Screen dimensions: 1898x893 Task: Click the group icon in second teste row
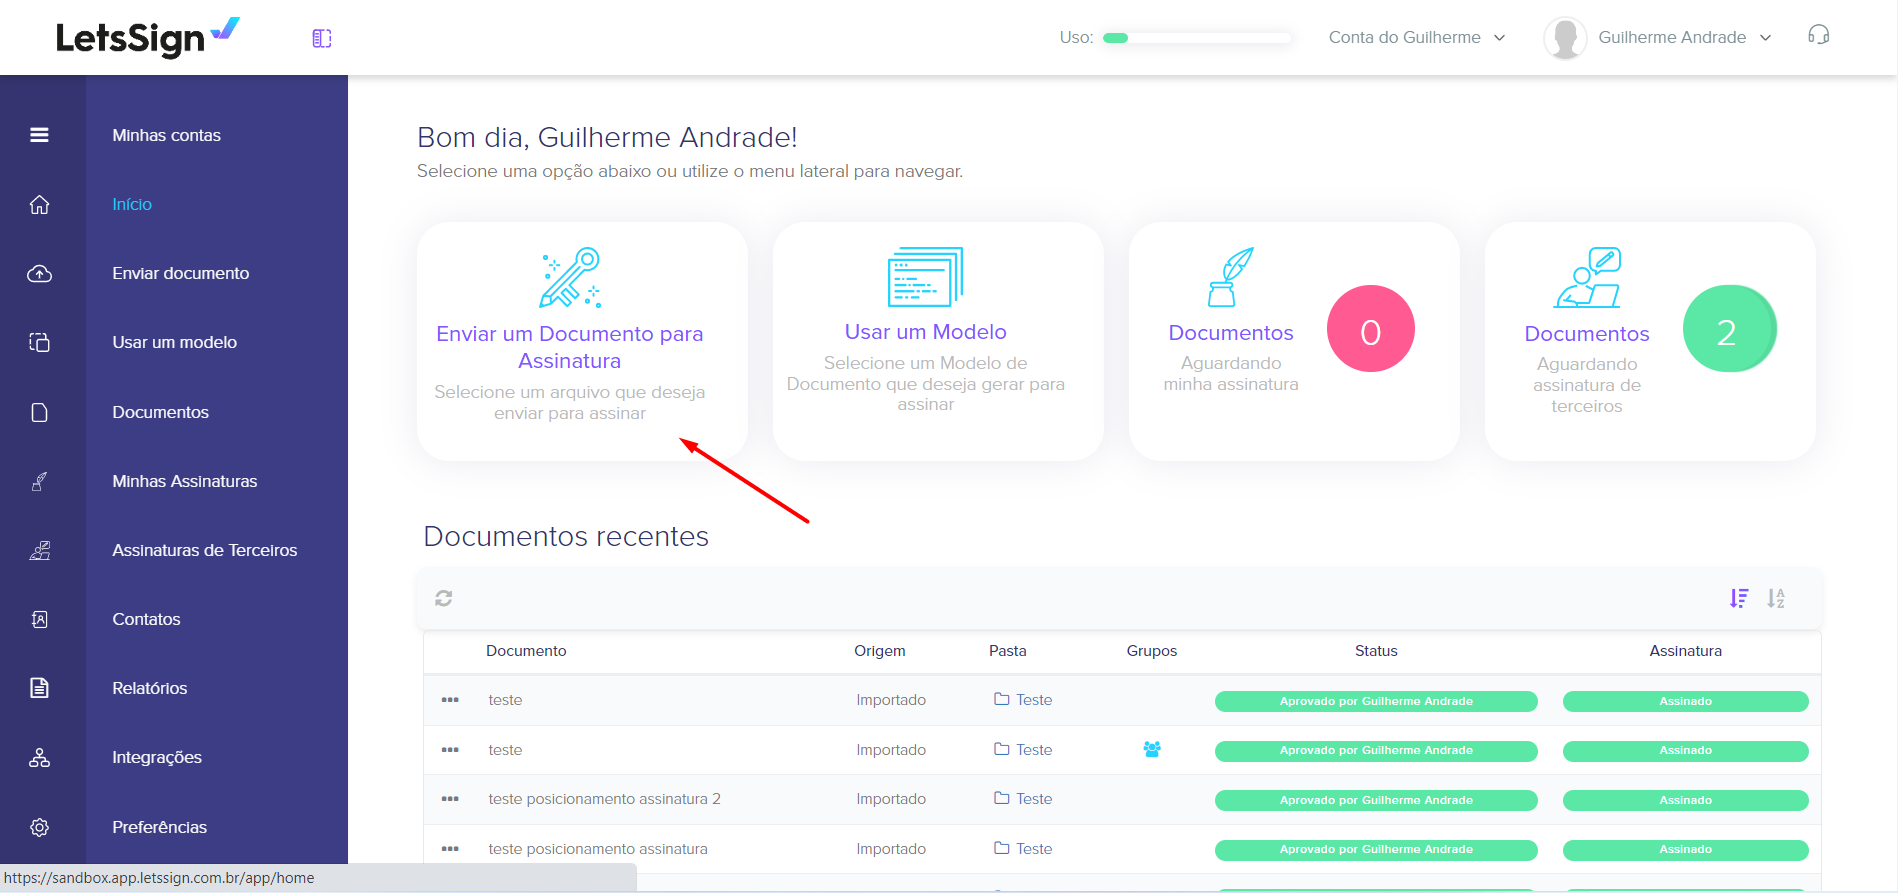click(x=1152, y=749)
